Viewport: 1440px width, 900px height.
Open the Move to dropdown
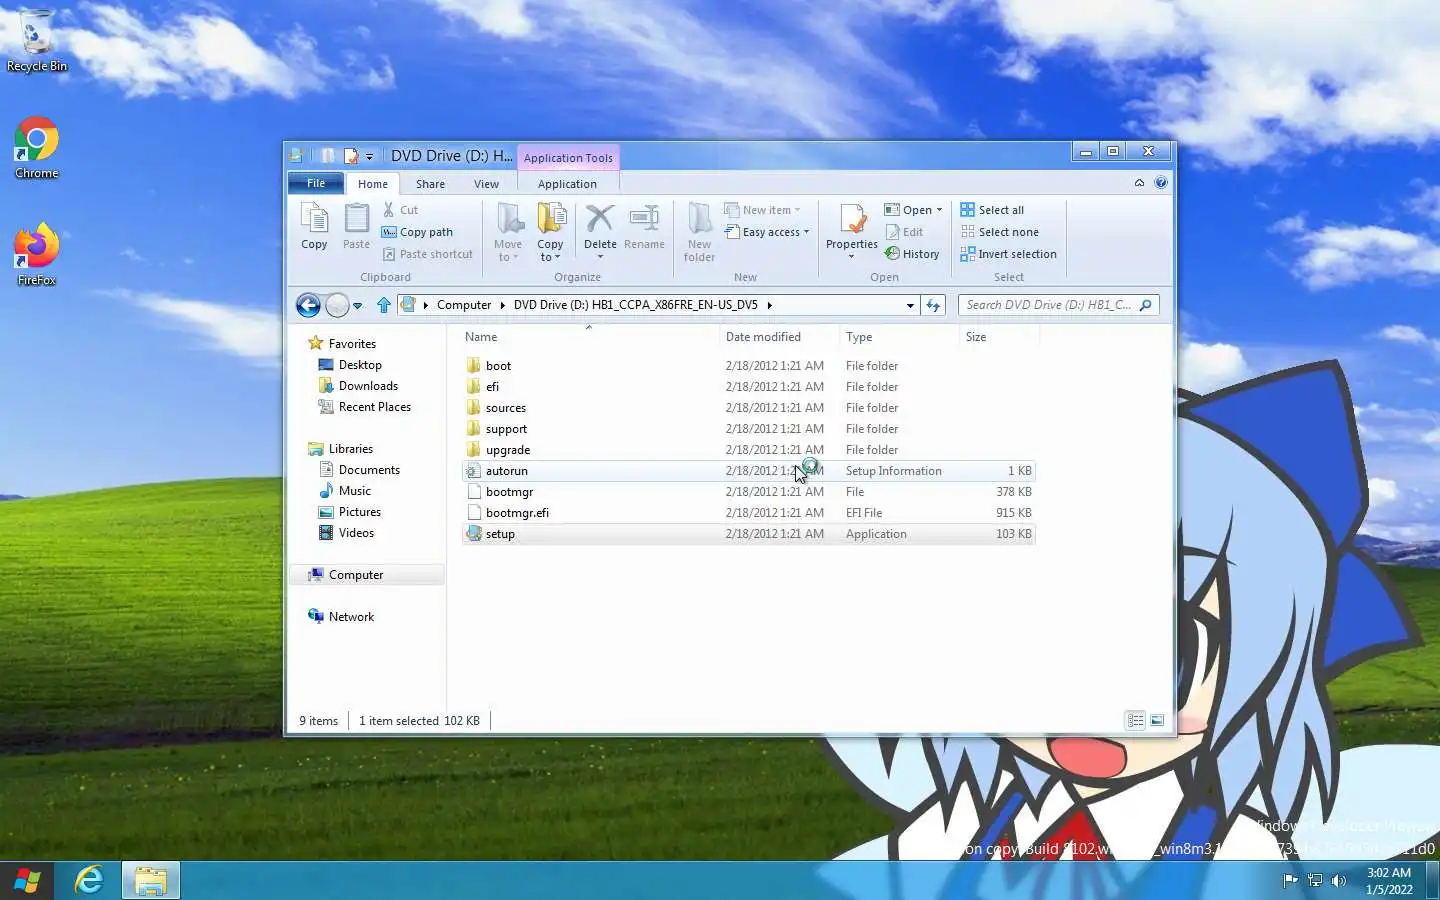point(508,232)
